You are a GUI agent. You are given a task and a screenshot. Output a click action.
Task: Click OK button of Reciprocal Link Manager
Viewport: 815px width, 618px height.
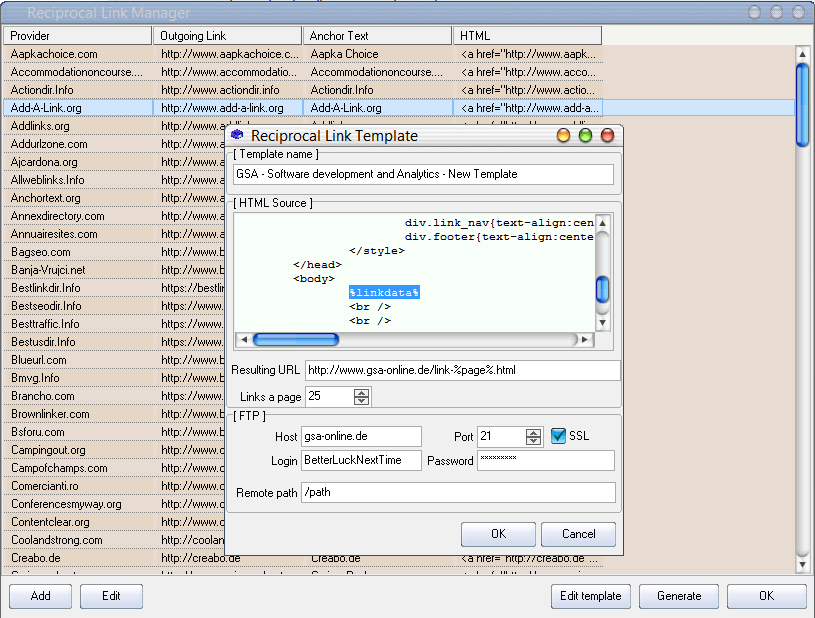click(767, 596)
